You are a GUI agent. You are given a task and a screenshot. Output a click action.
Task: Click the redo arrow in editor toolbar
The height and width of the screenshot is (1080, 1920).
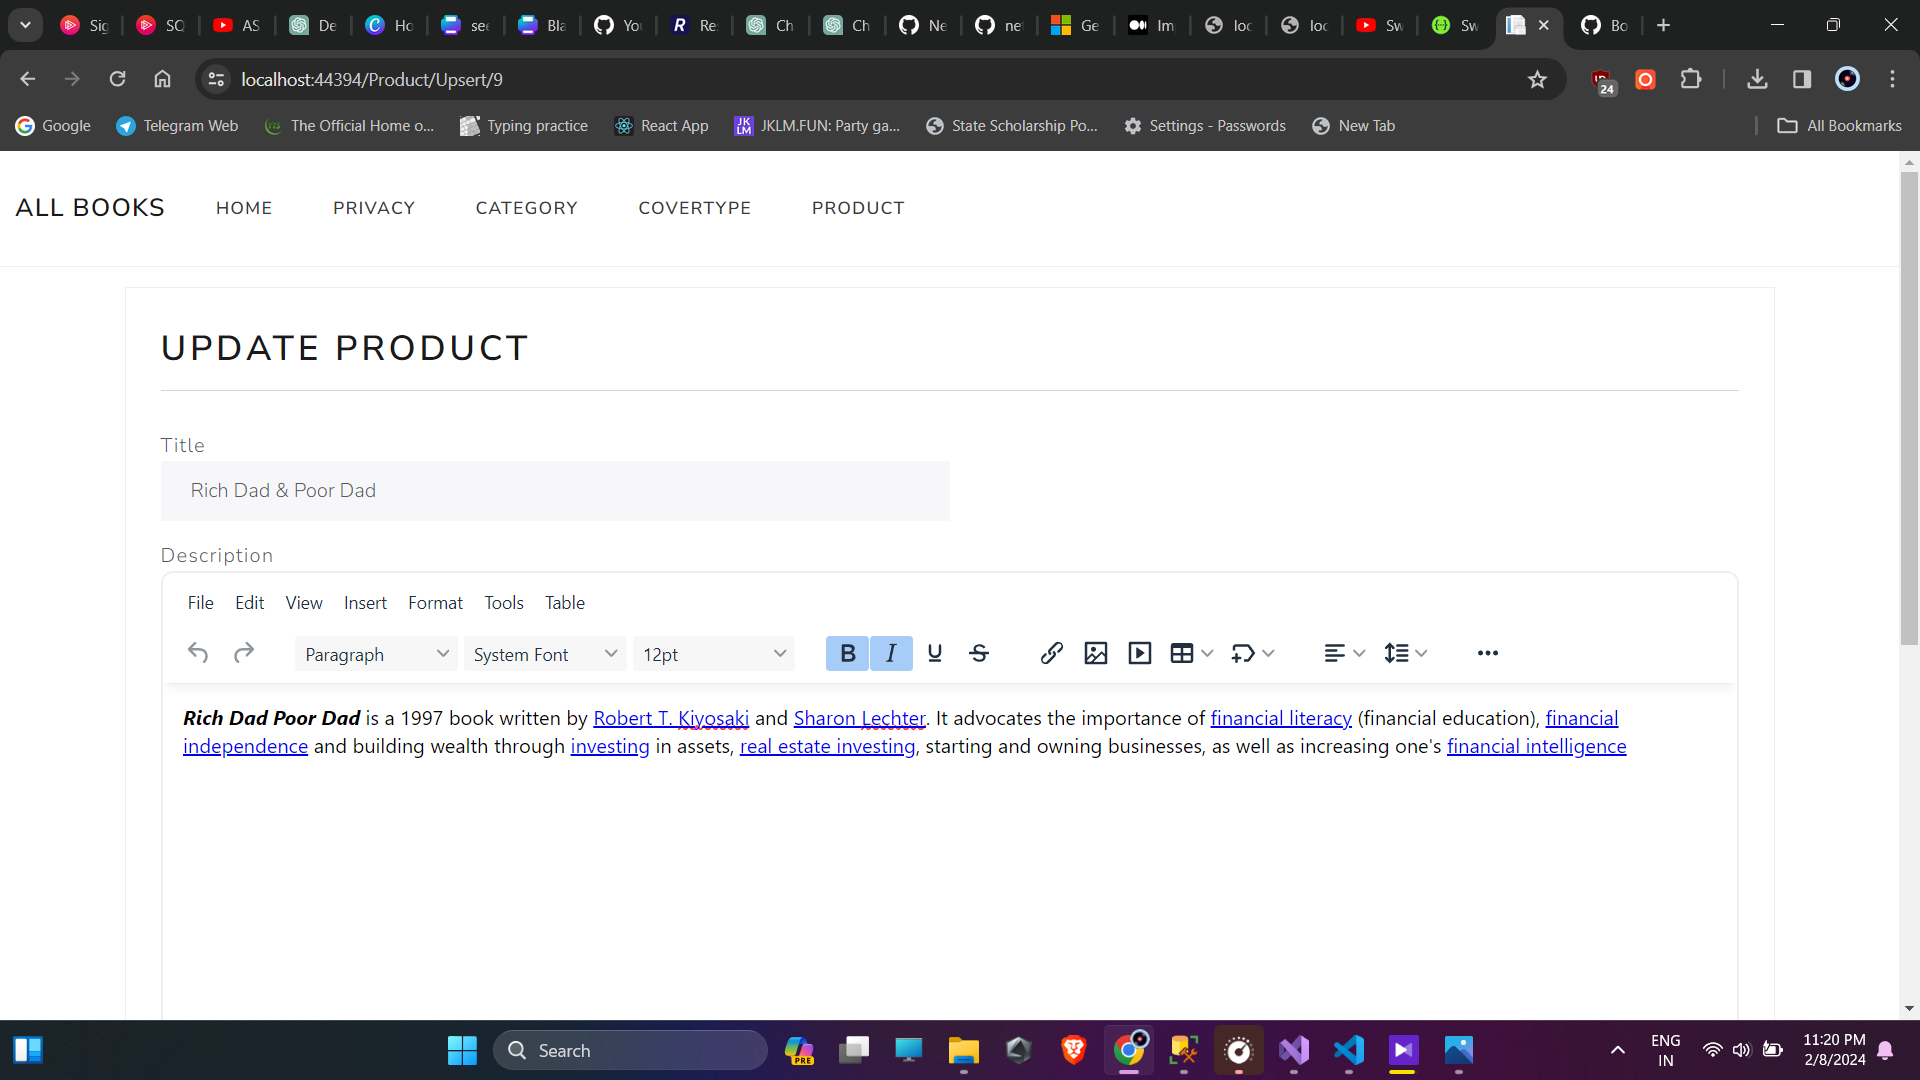coord(244,653)
